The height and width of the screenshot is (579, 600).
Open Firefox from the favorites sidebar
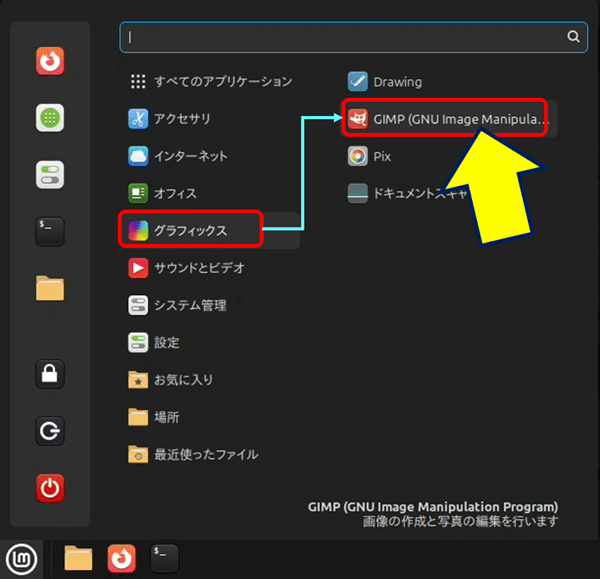click(50, 61)
